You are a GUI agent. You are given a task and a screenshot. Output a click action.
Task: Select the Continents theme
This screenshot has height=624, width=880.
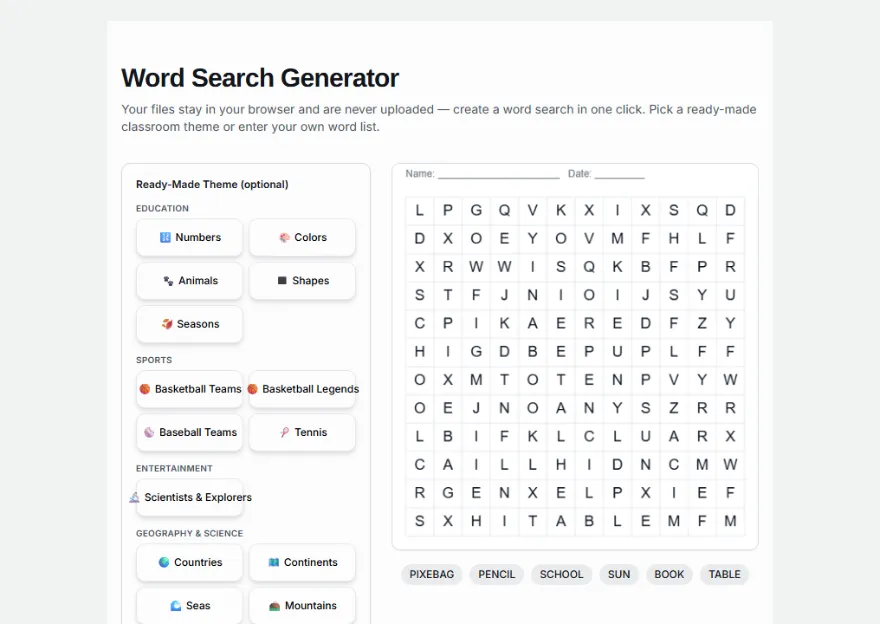[302, 562]
